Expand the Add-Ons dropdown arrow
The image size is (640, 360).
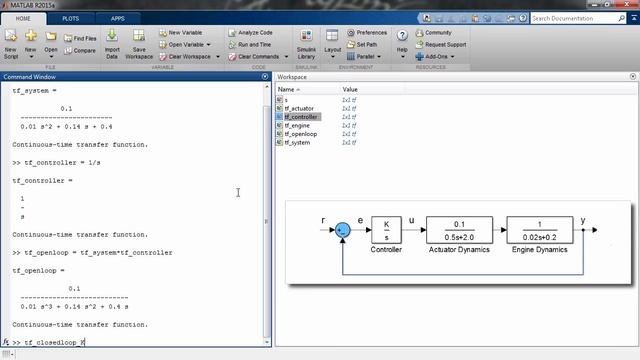[x=452, y=57]
